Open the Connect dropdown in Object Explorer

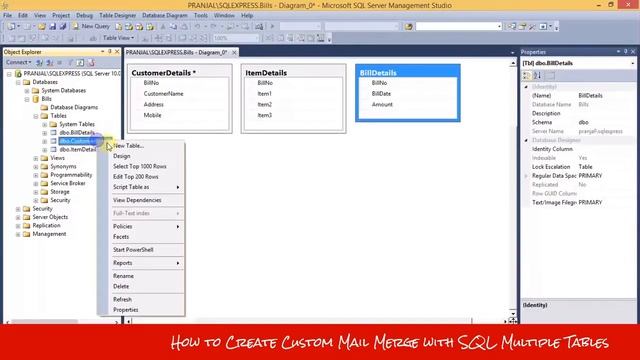coord(18,62)
